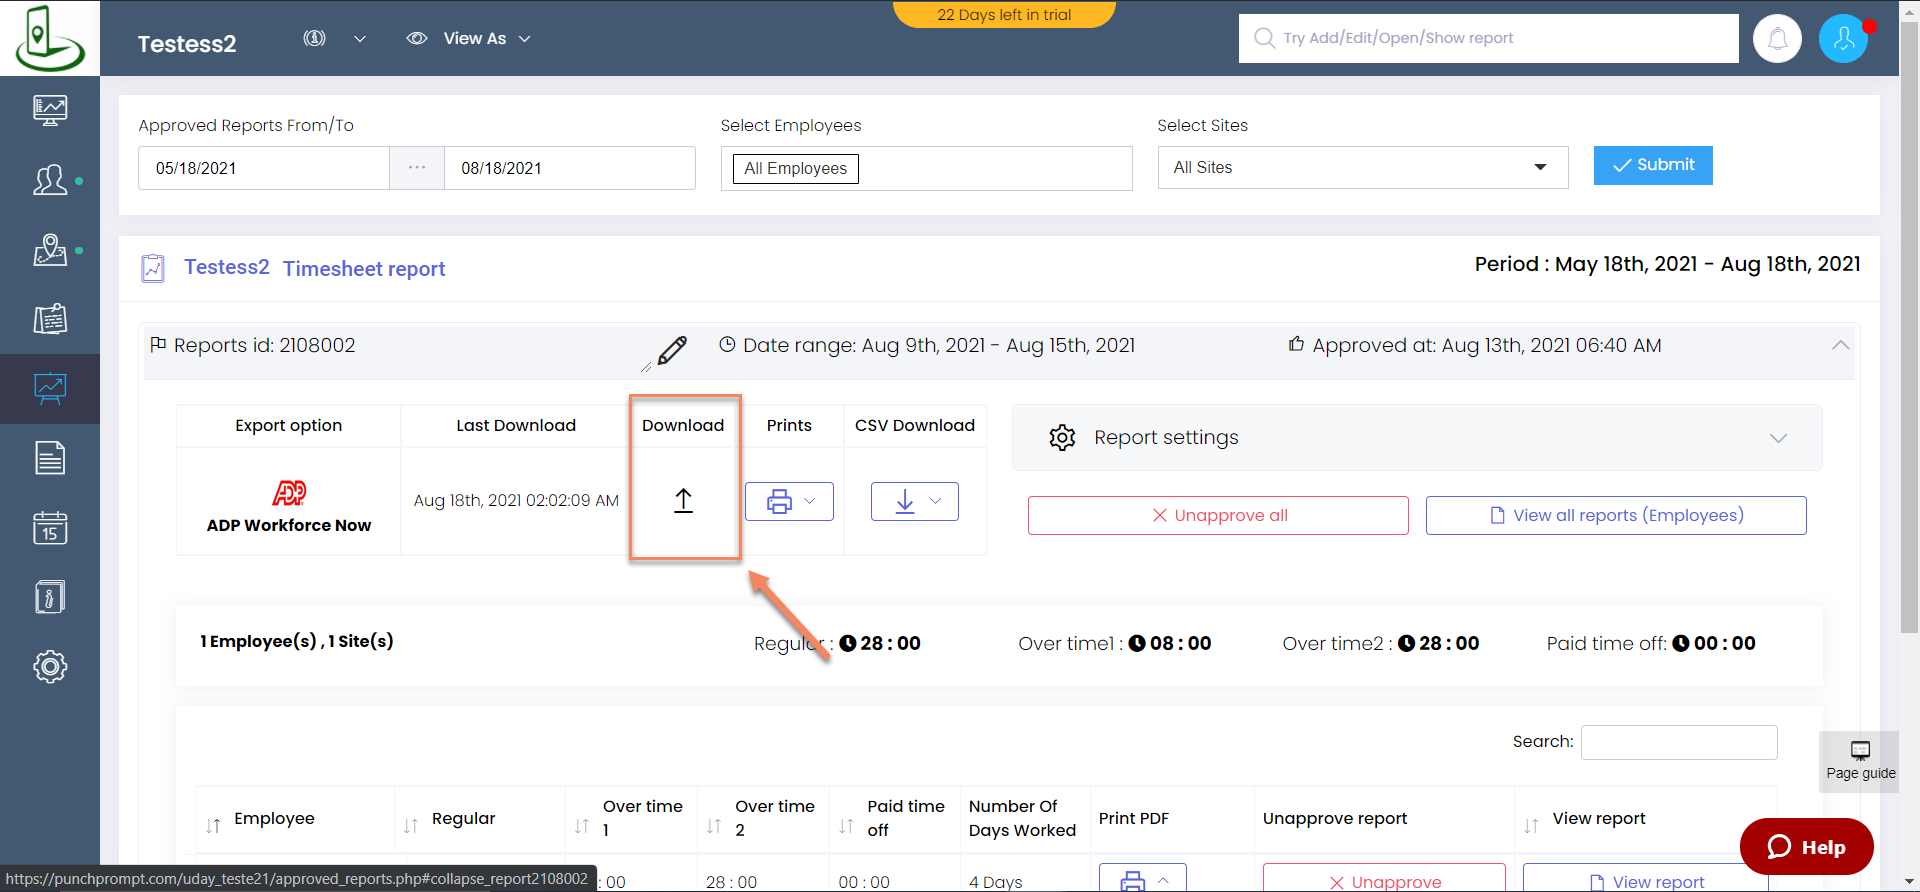The image size is (1920, 892).
Task: Click the pencil edit icon beside Reports id
Action: [672, 350]
